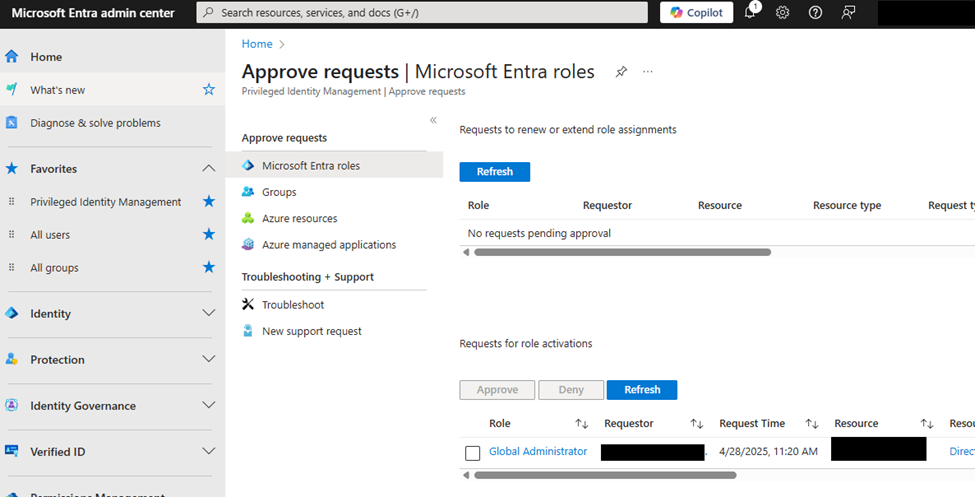The image size is (975, 497).
Task: Click the Favorites star icon
Action: [x=12, y=169]
